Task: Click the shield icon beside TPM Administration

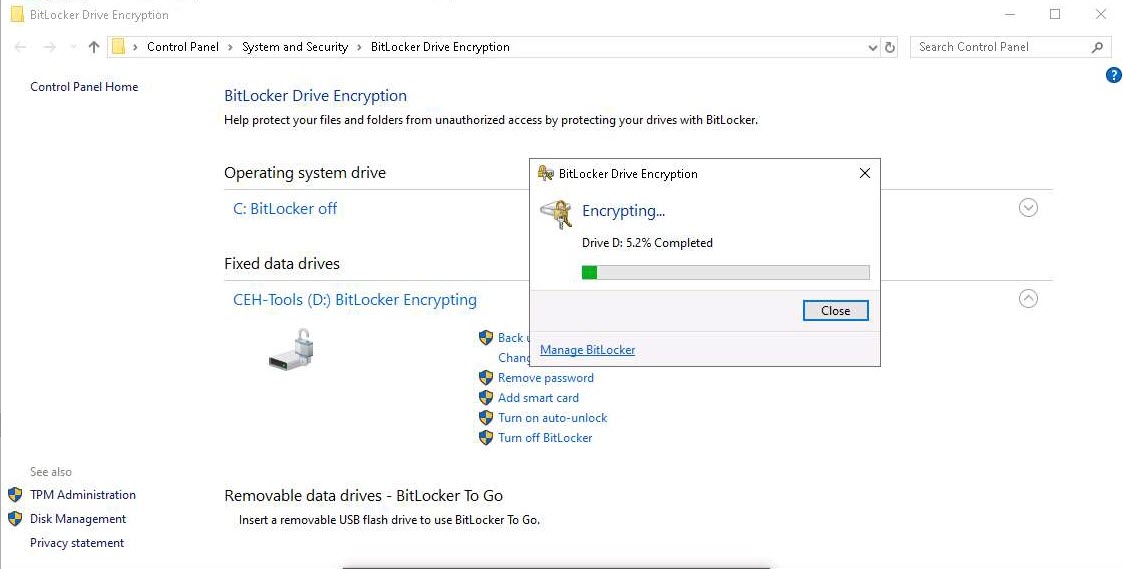Action: [x=15, y=495]
